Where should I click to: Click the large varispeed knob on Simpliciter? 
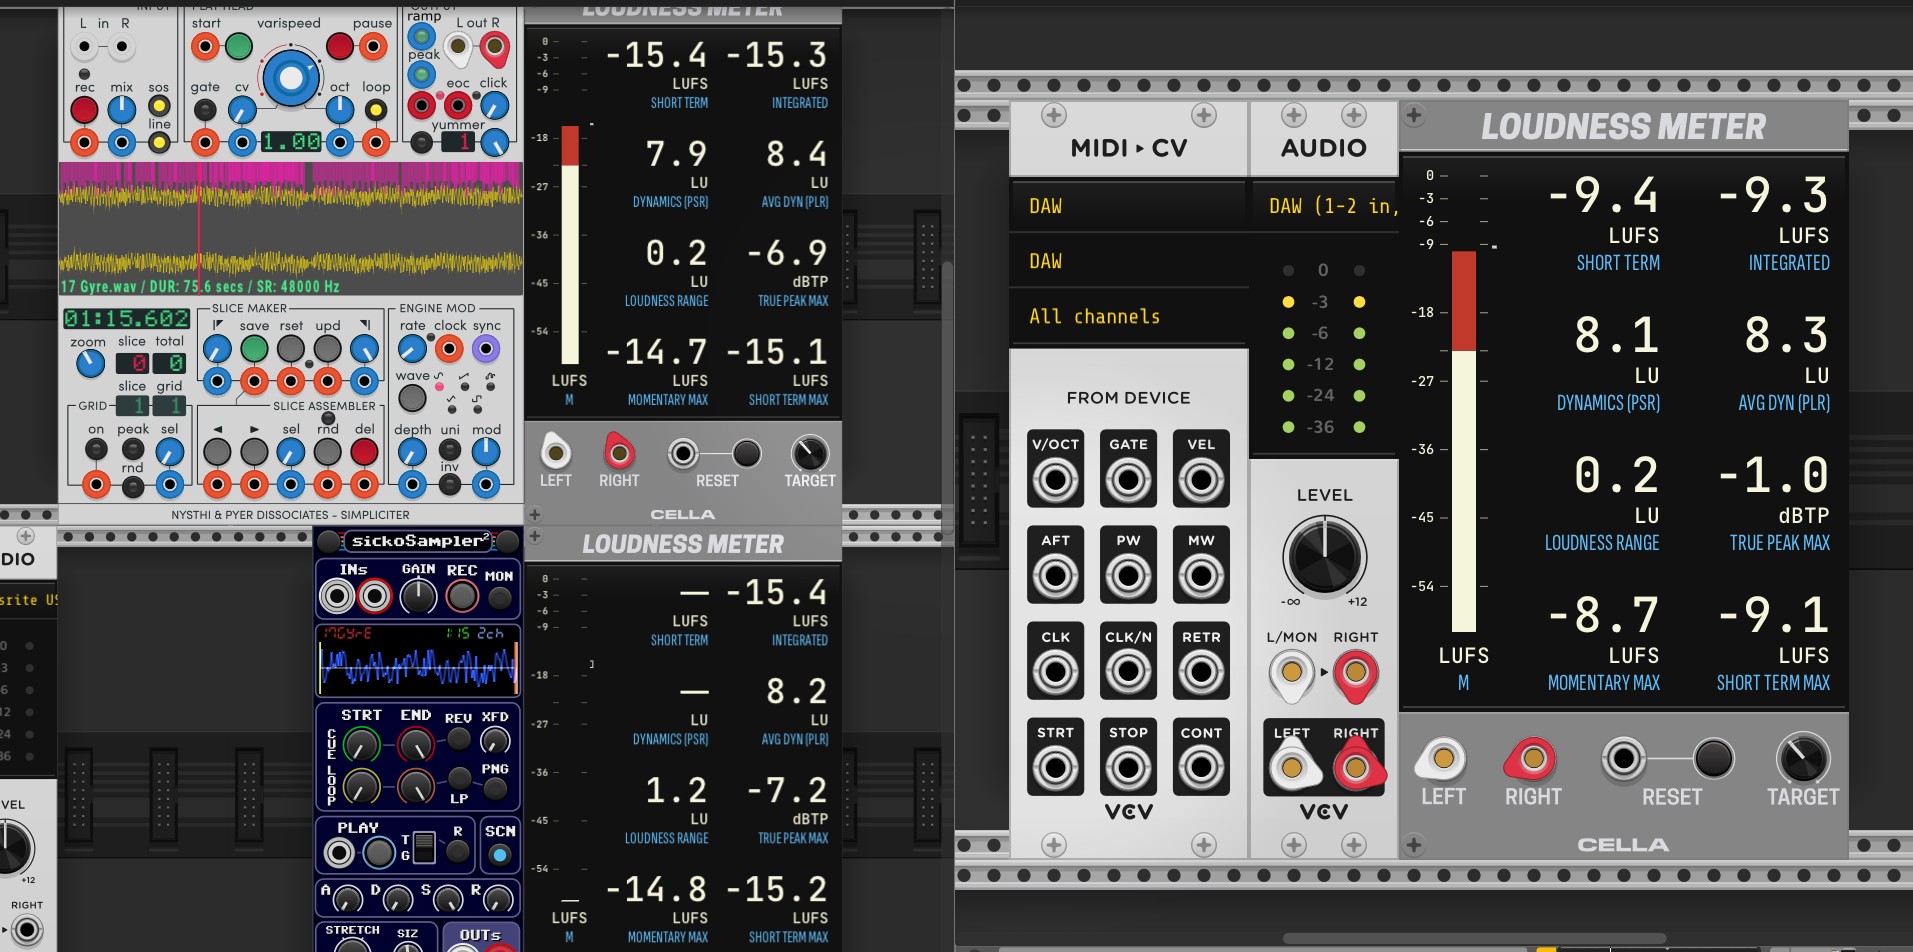pos(290,78)
